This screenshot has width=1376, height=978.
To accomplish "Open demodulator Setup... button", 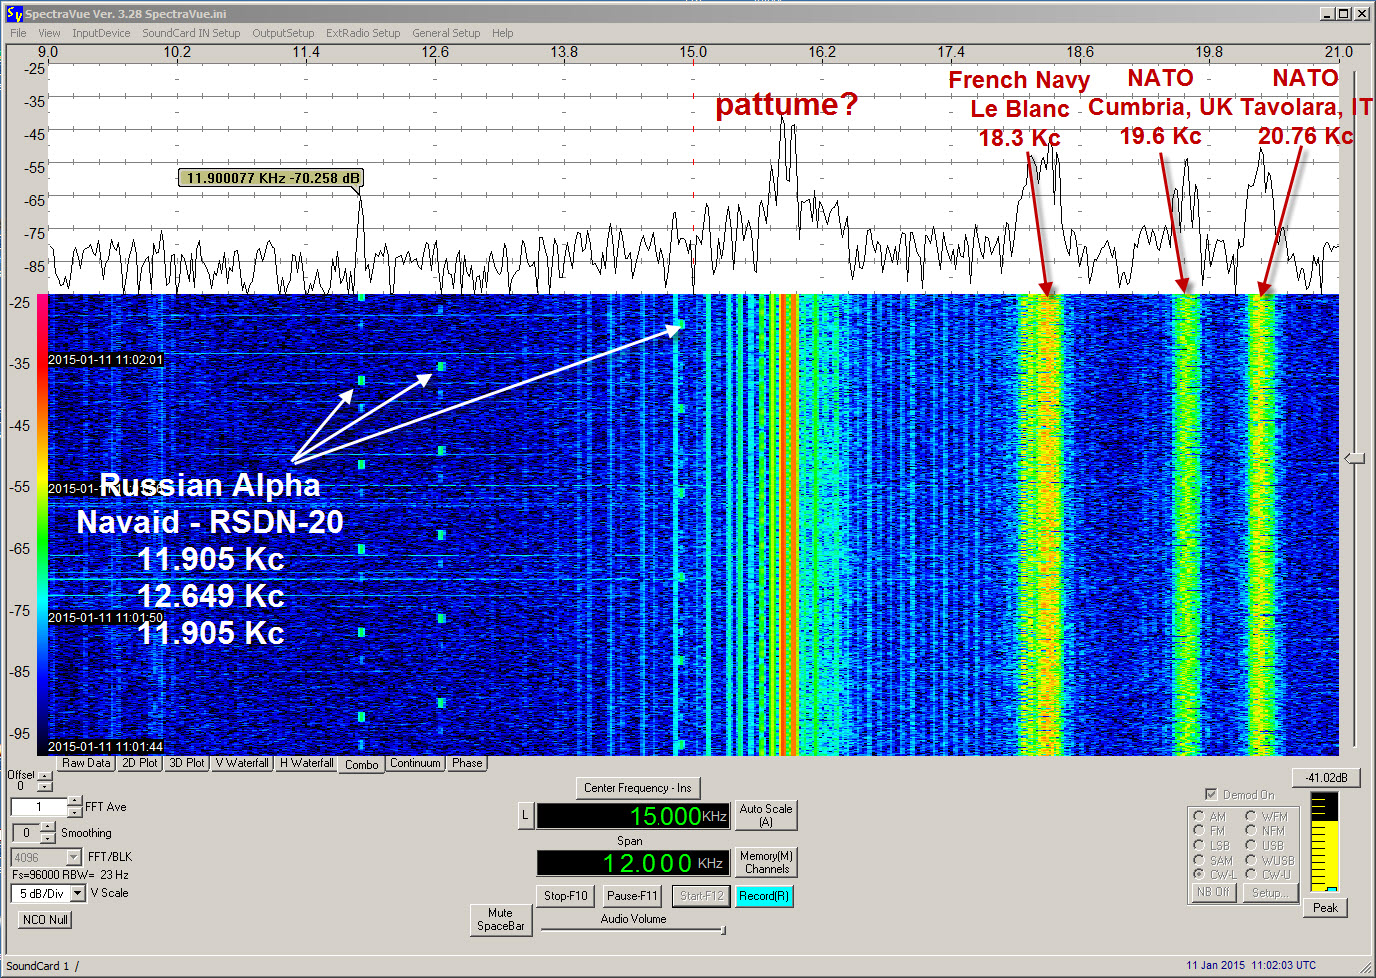I will 1269,892.
